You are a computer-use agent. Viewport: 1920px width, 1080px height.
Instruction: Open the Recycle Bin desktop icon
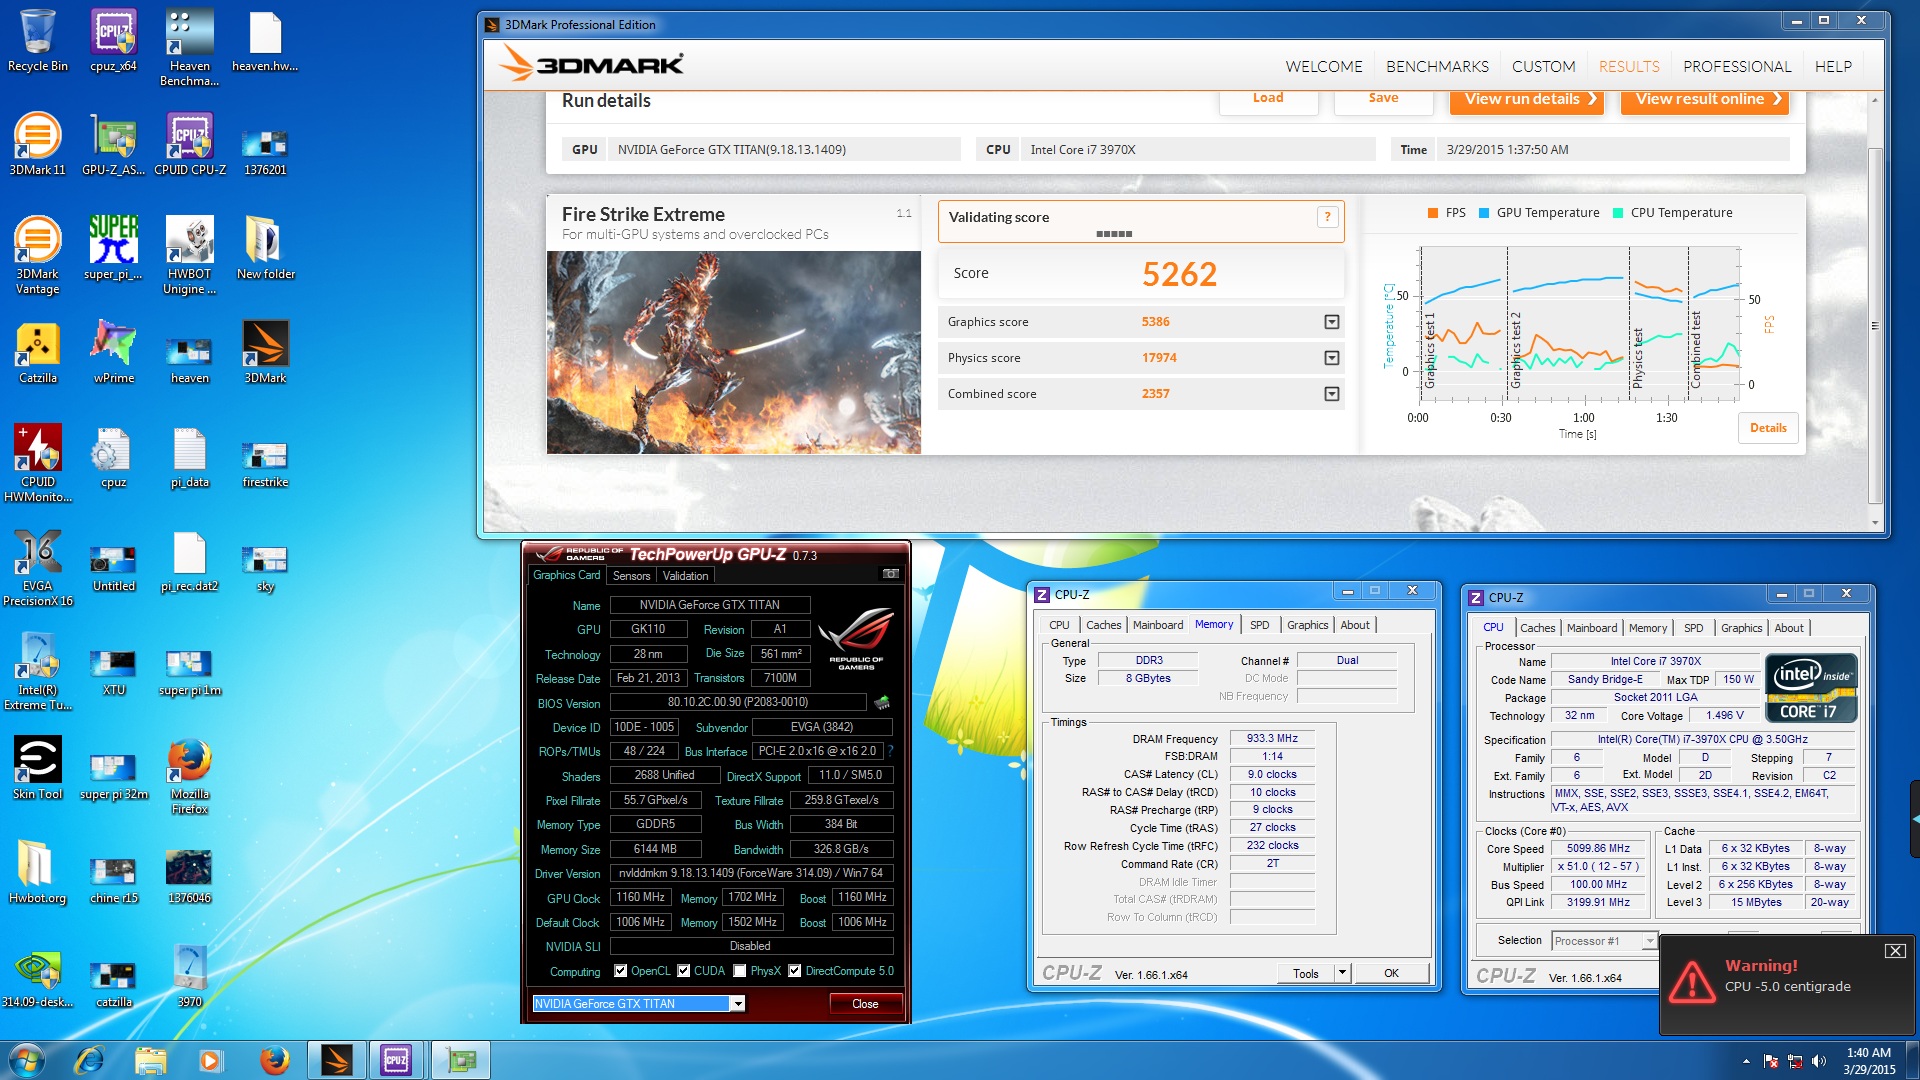(x=38, y=40)
